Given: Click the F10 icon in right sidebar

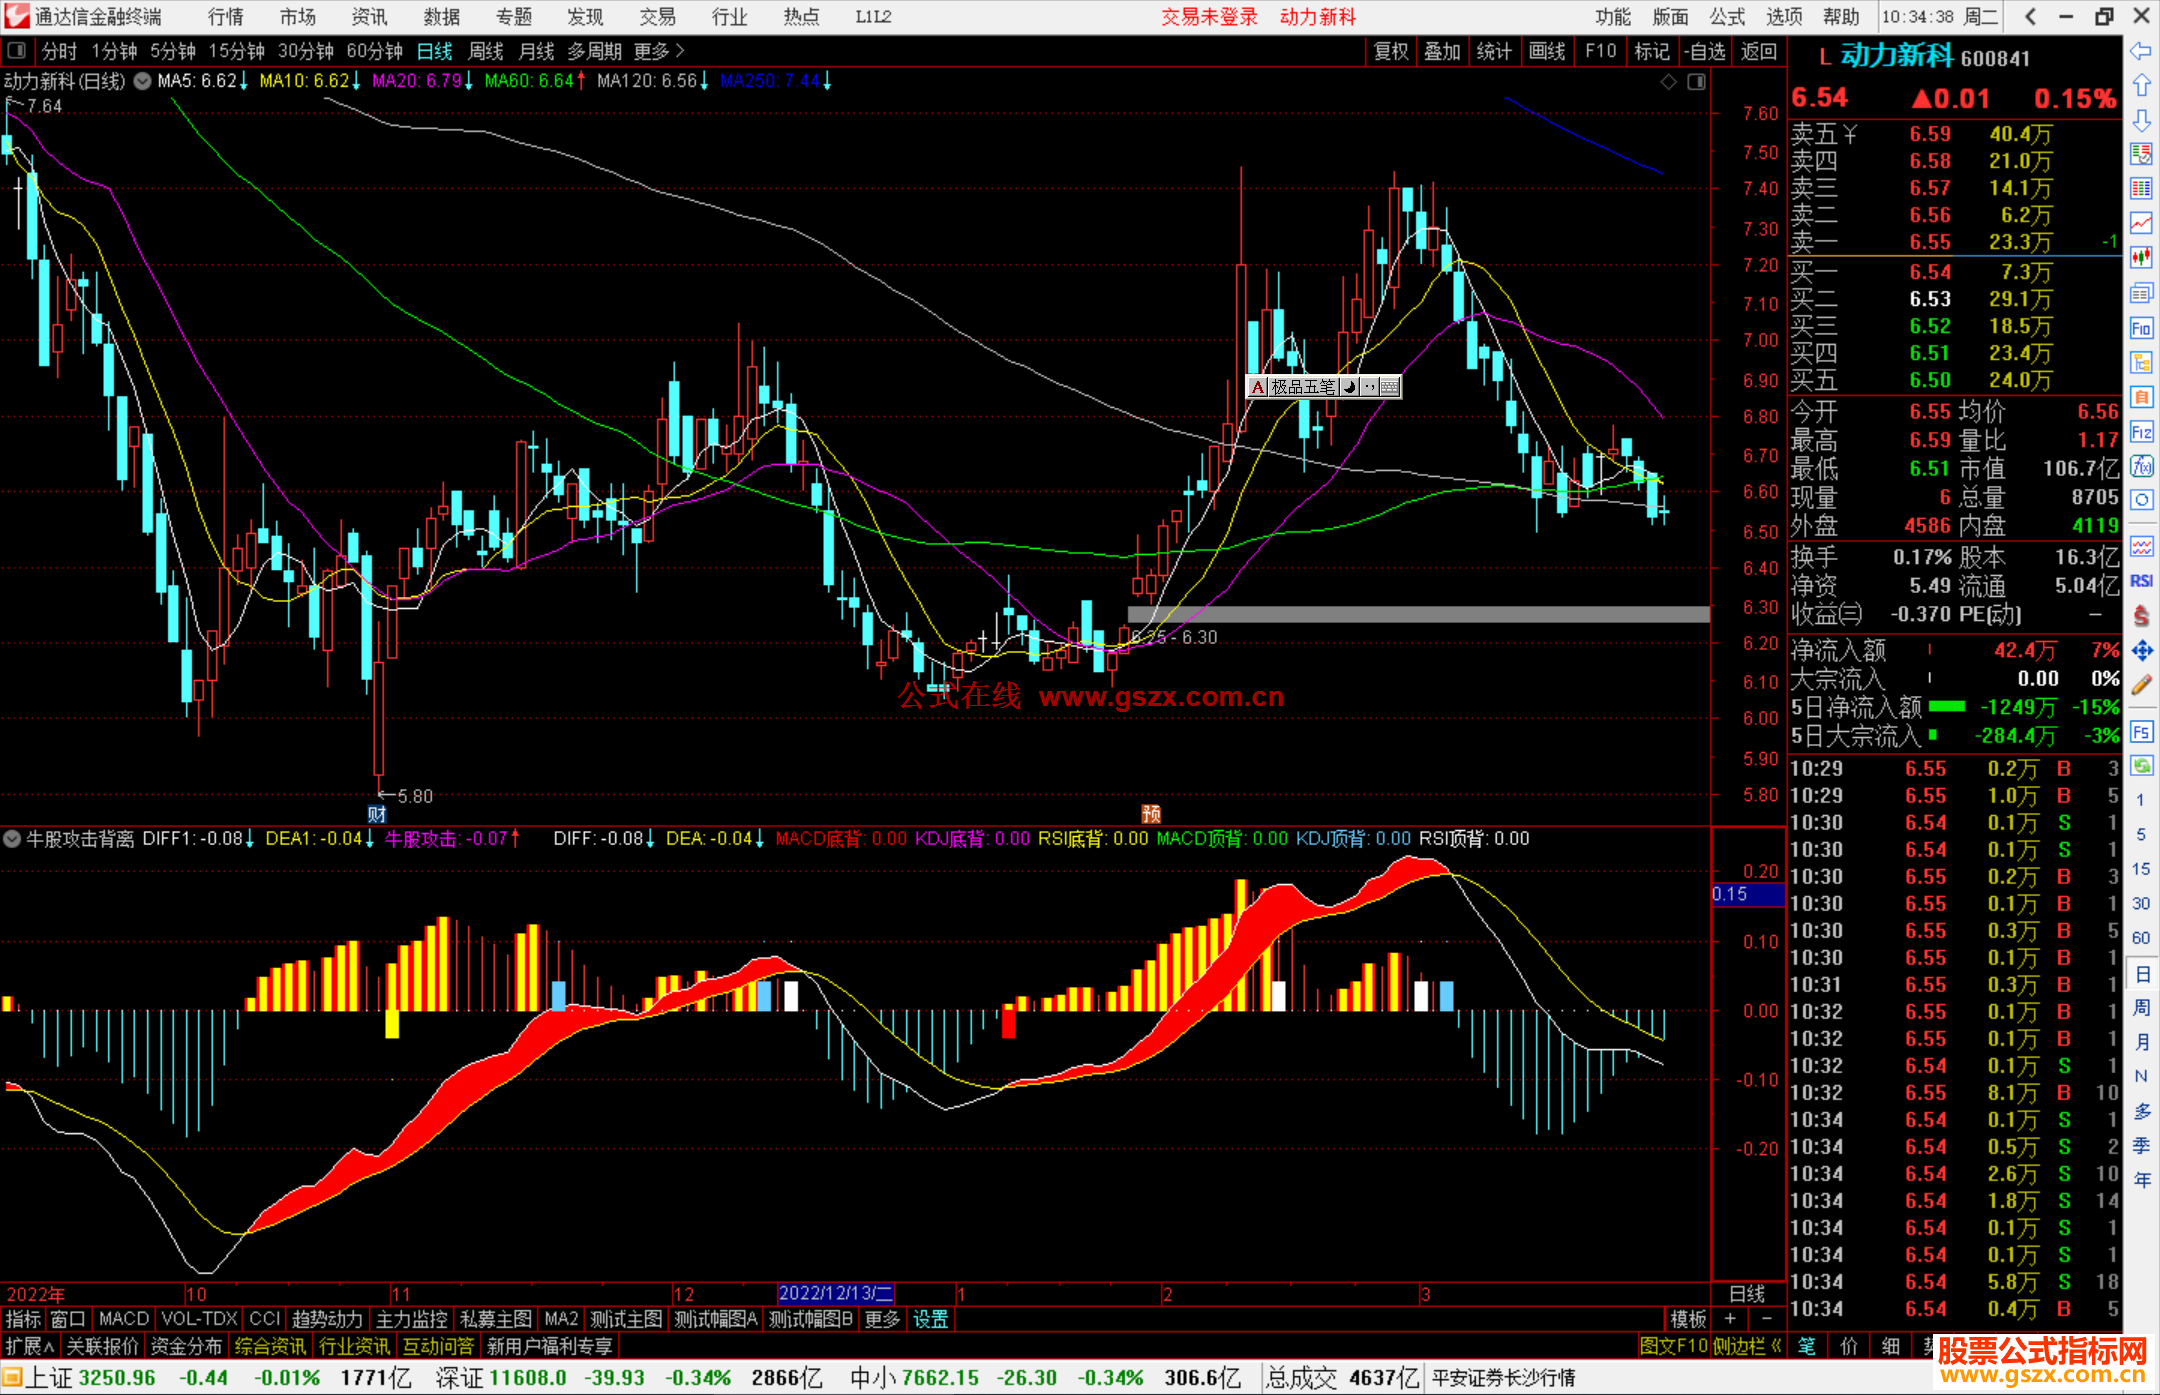Looking at the screenshot, I should [x=2141, y=329].
